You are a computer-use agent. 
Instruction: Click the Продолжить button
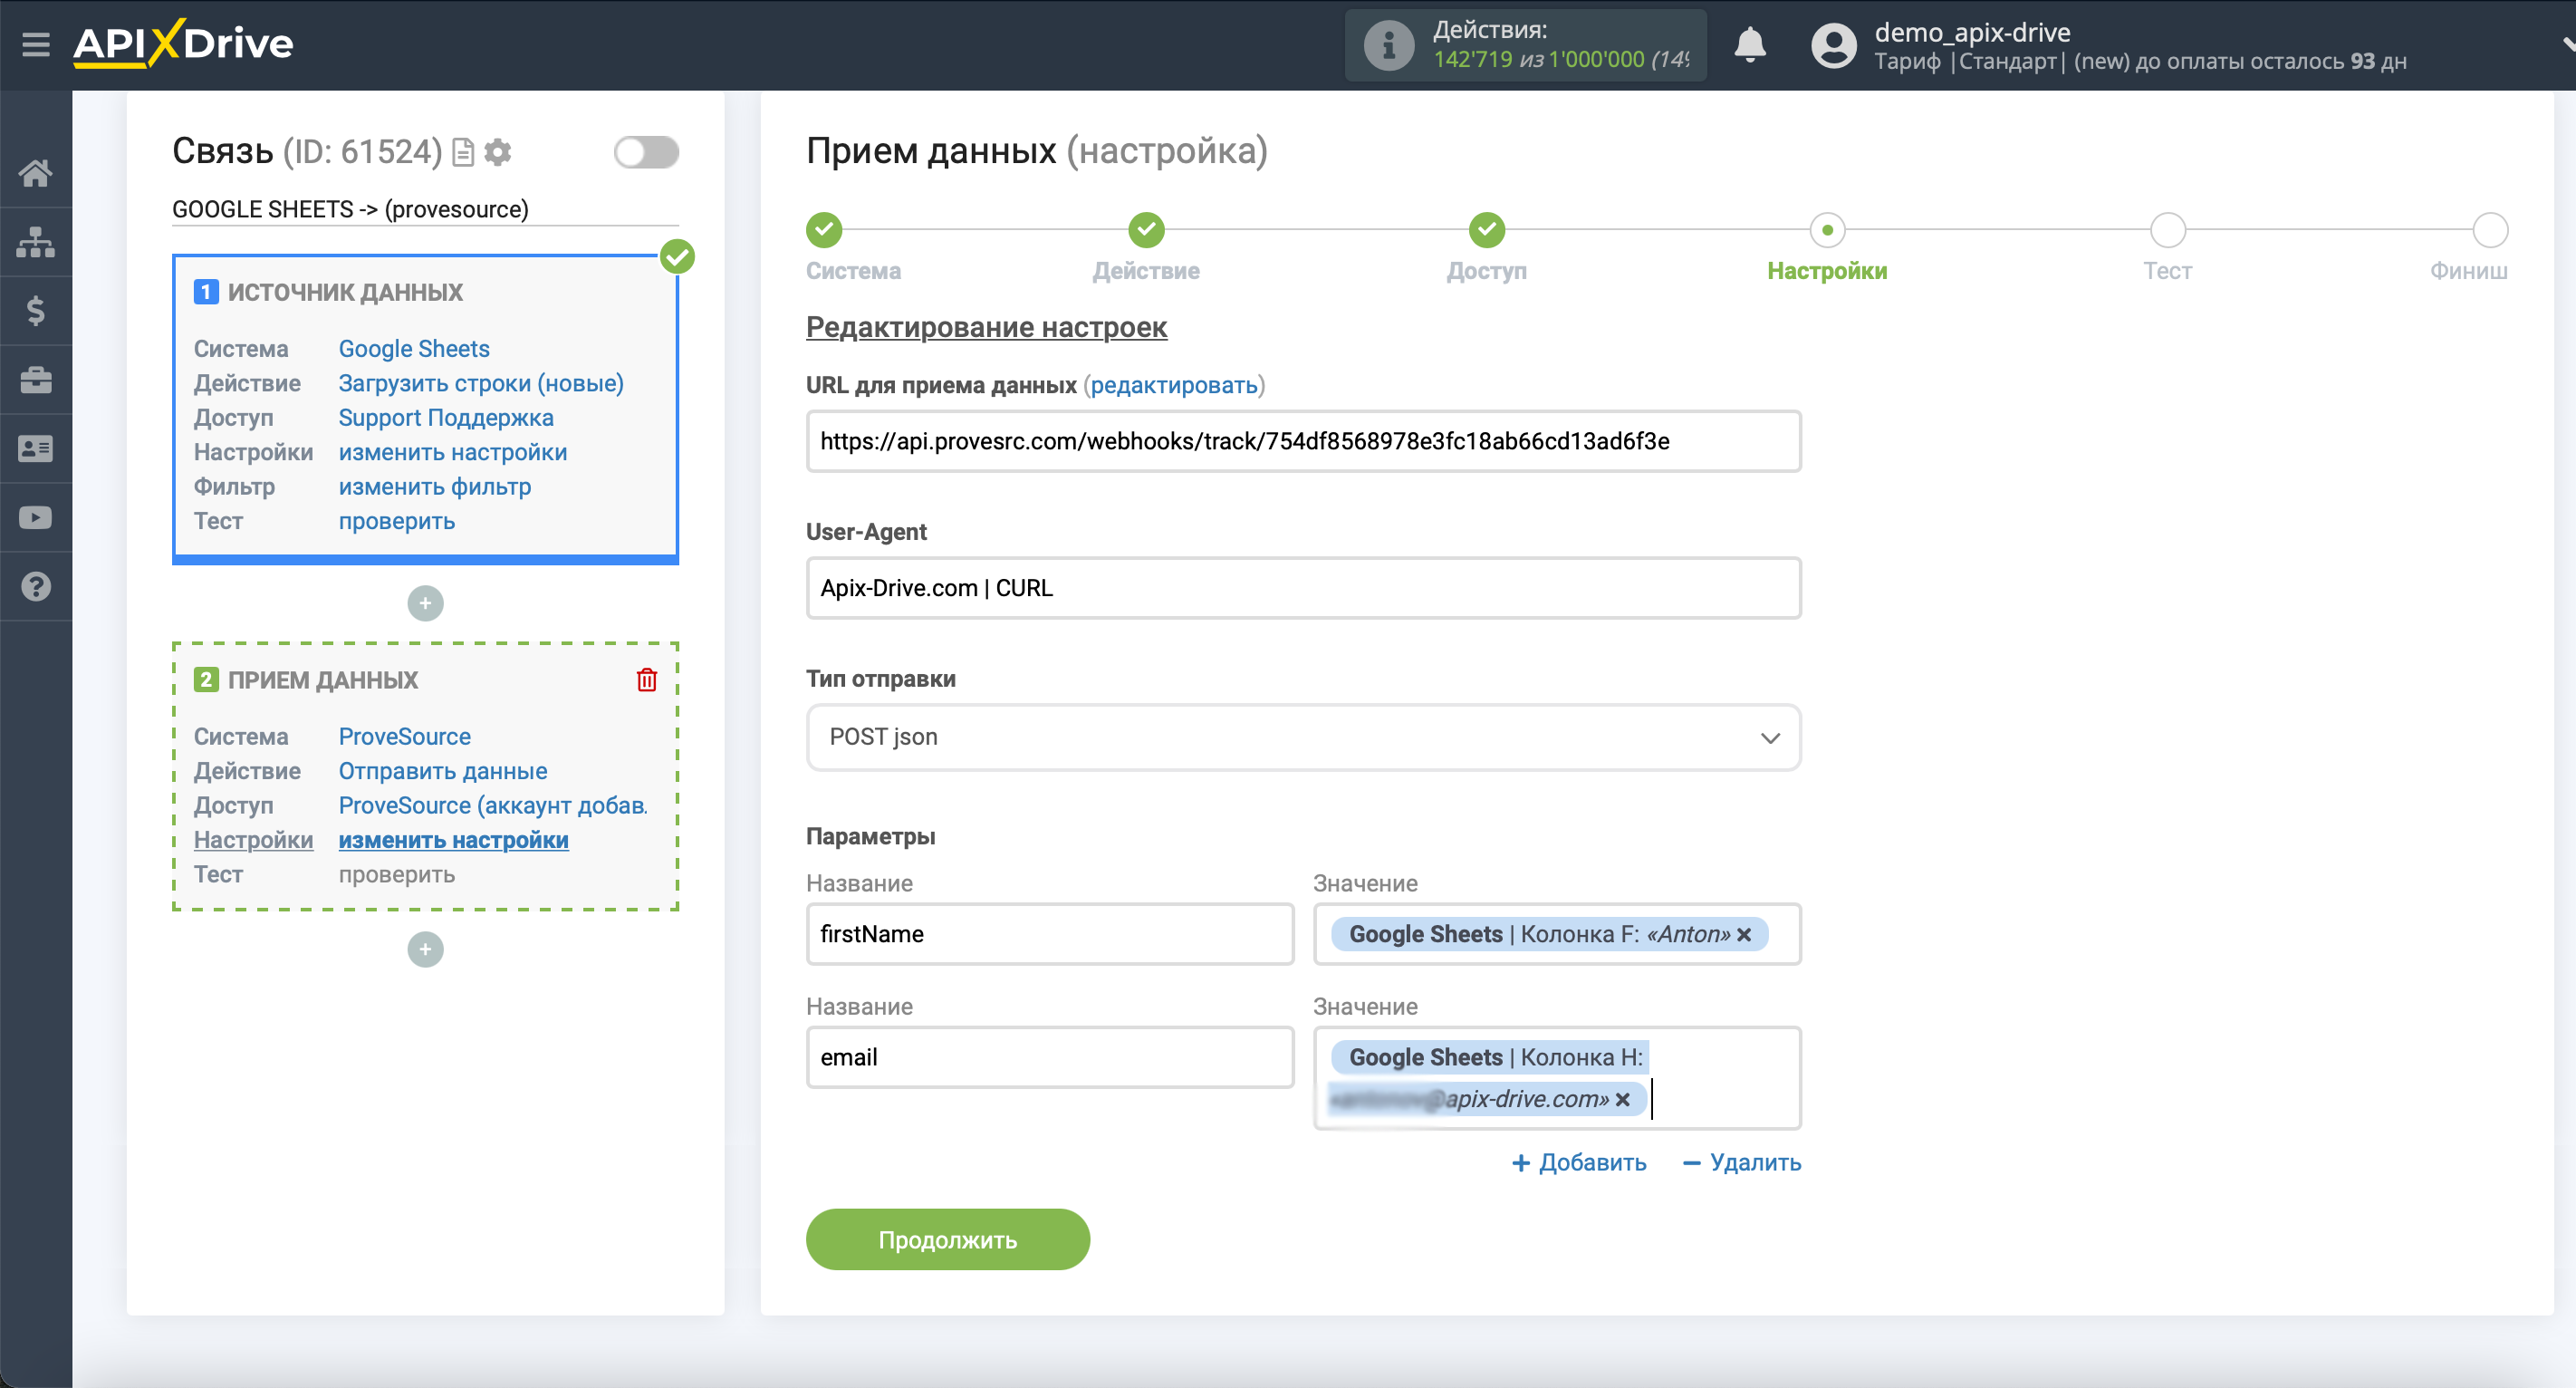pyautogui.click(x=947, y=1240)
